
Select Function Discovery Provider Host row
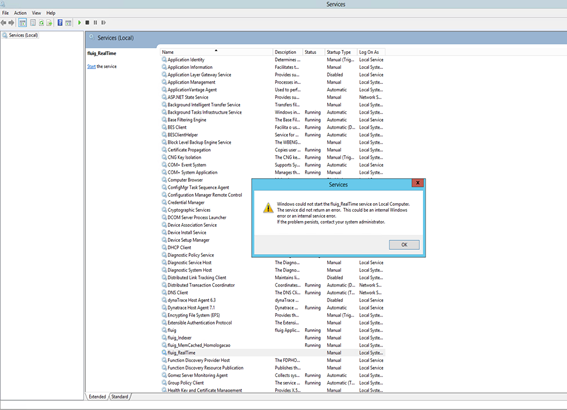pos(273,360)
